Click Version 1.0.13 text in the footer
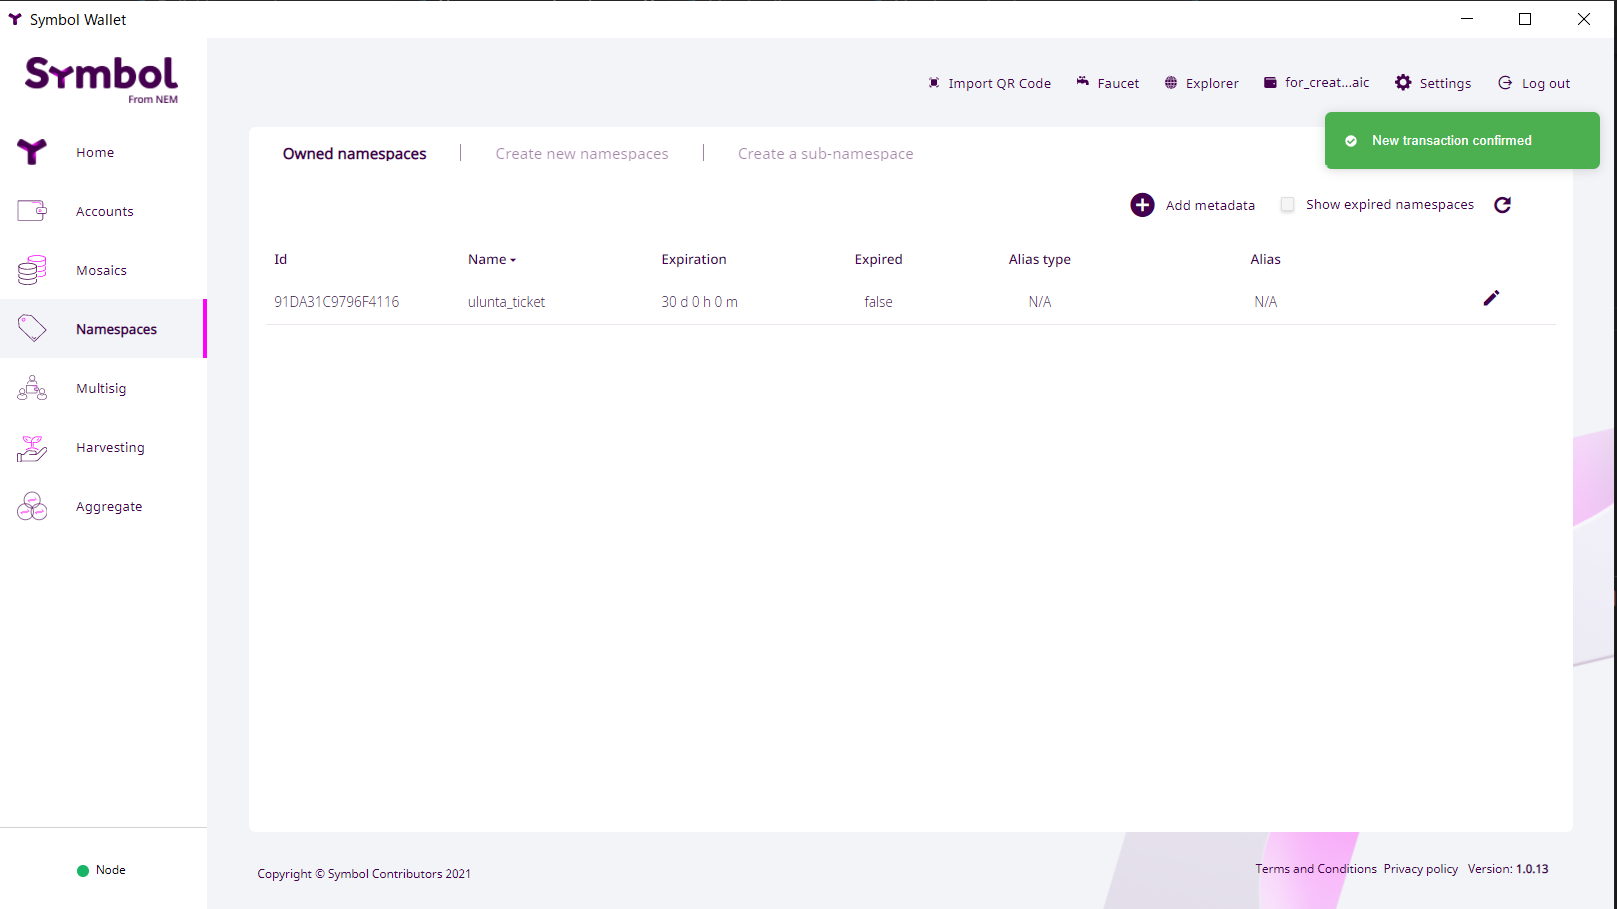The height and width of the screenshot is (909, 1617). [x=1508, y=869]
